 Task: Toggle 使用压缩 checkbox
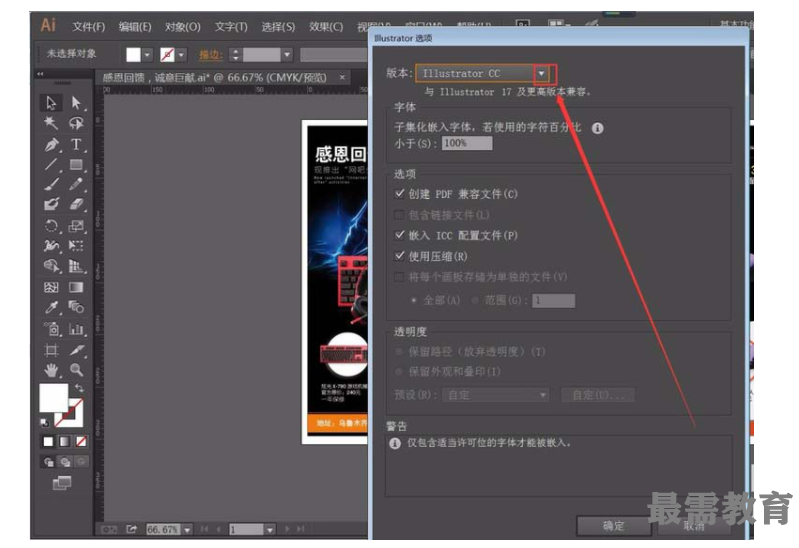400,256
